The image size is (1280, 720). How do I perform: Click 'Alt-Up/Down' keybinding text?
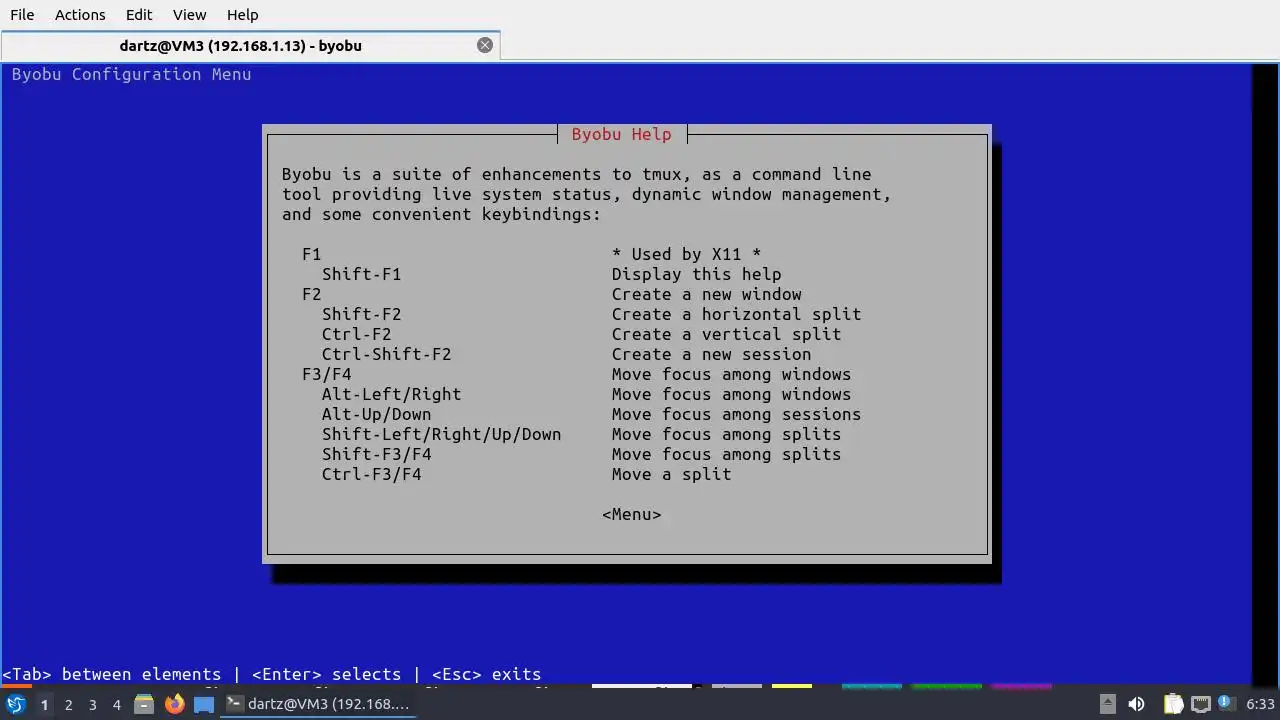tap(376, 414)
